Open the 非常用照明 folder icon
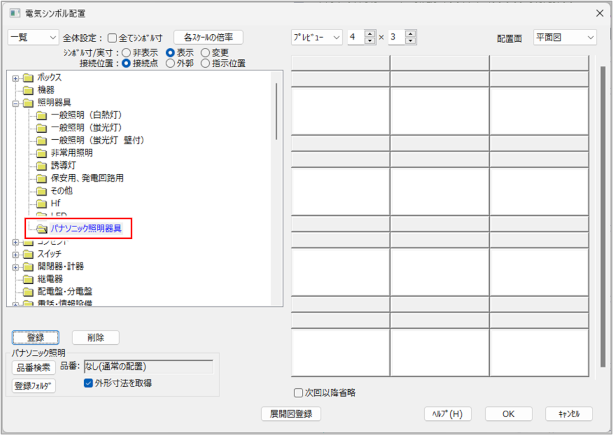 click(x=42, y=153)
